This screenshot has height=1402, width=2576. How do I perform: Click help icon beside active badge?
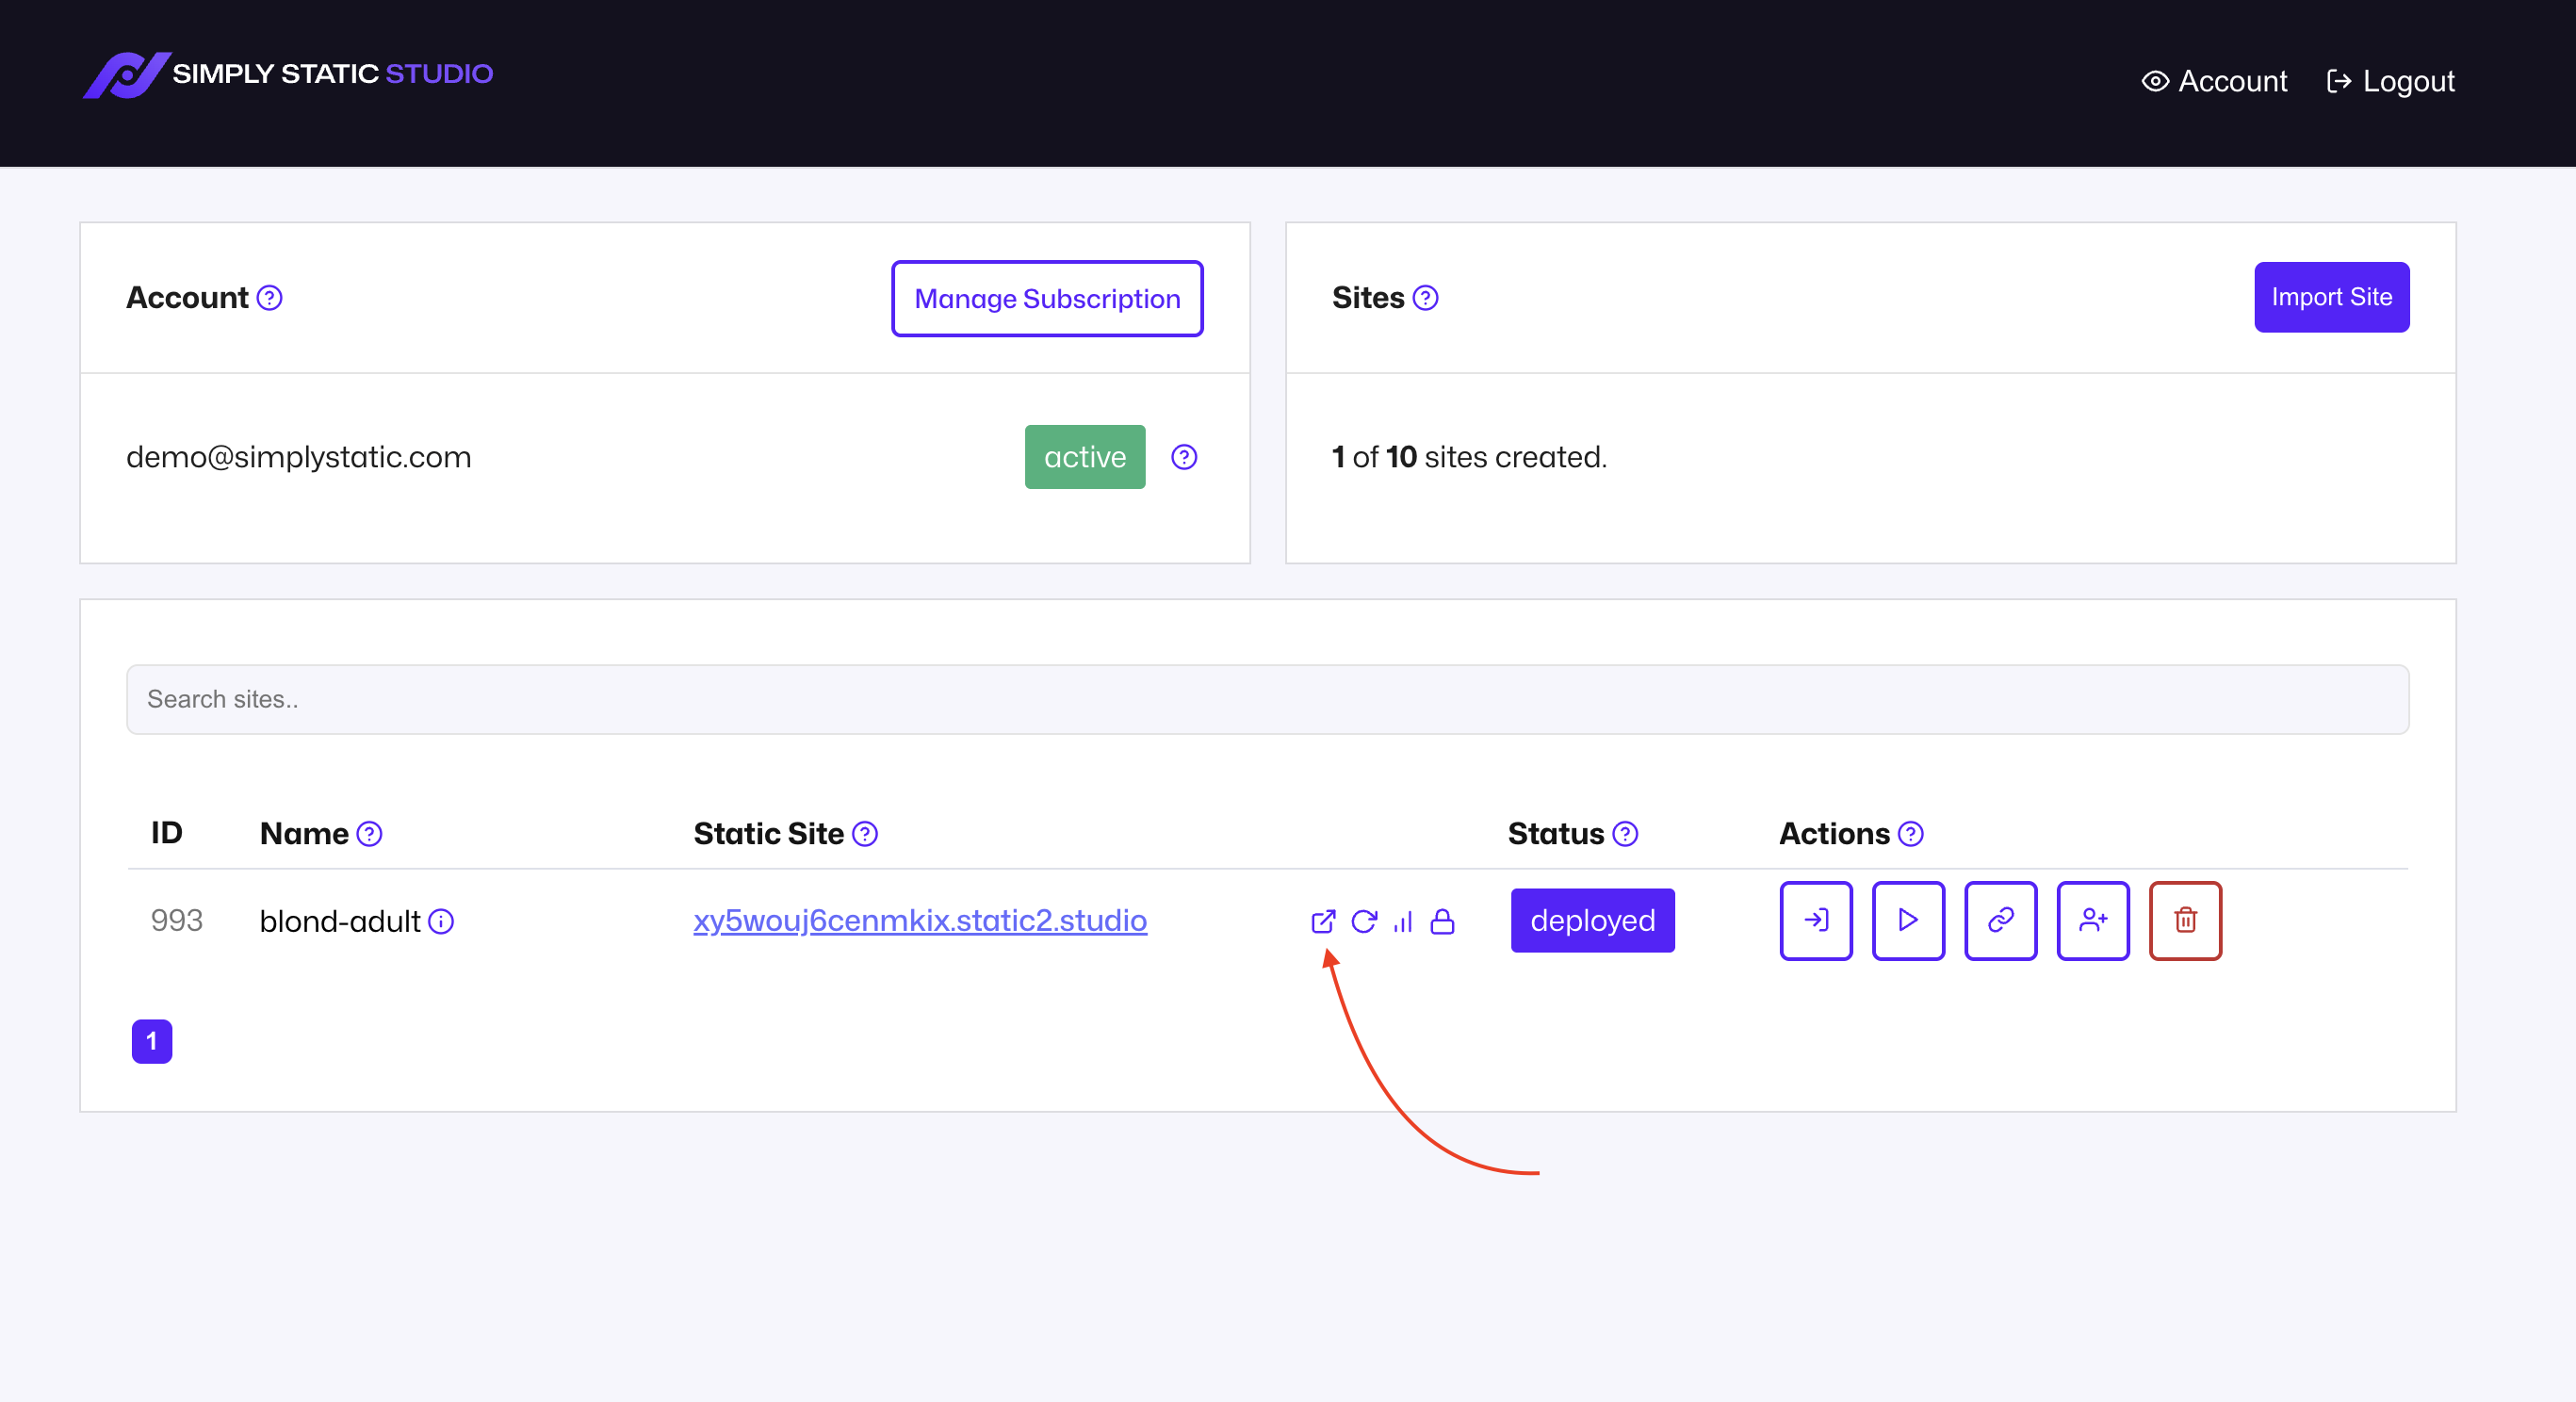point(1184,457)
